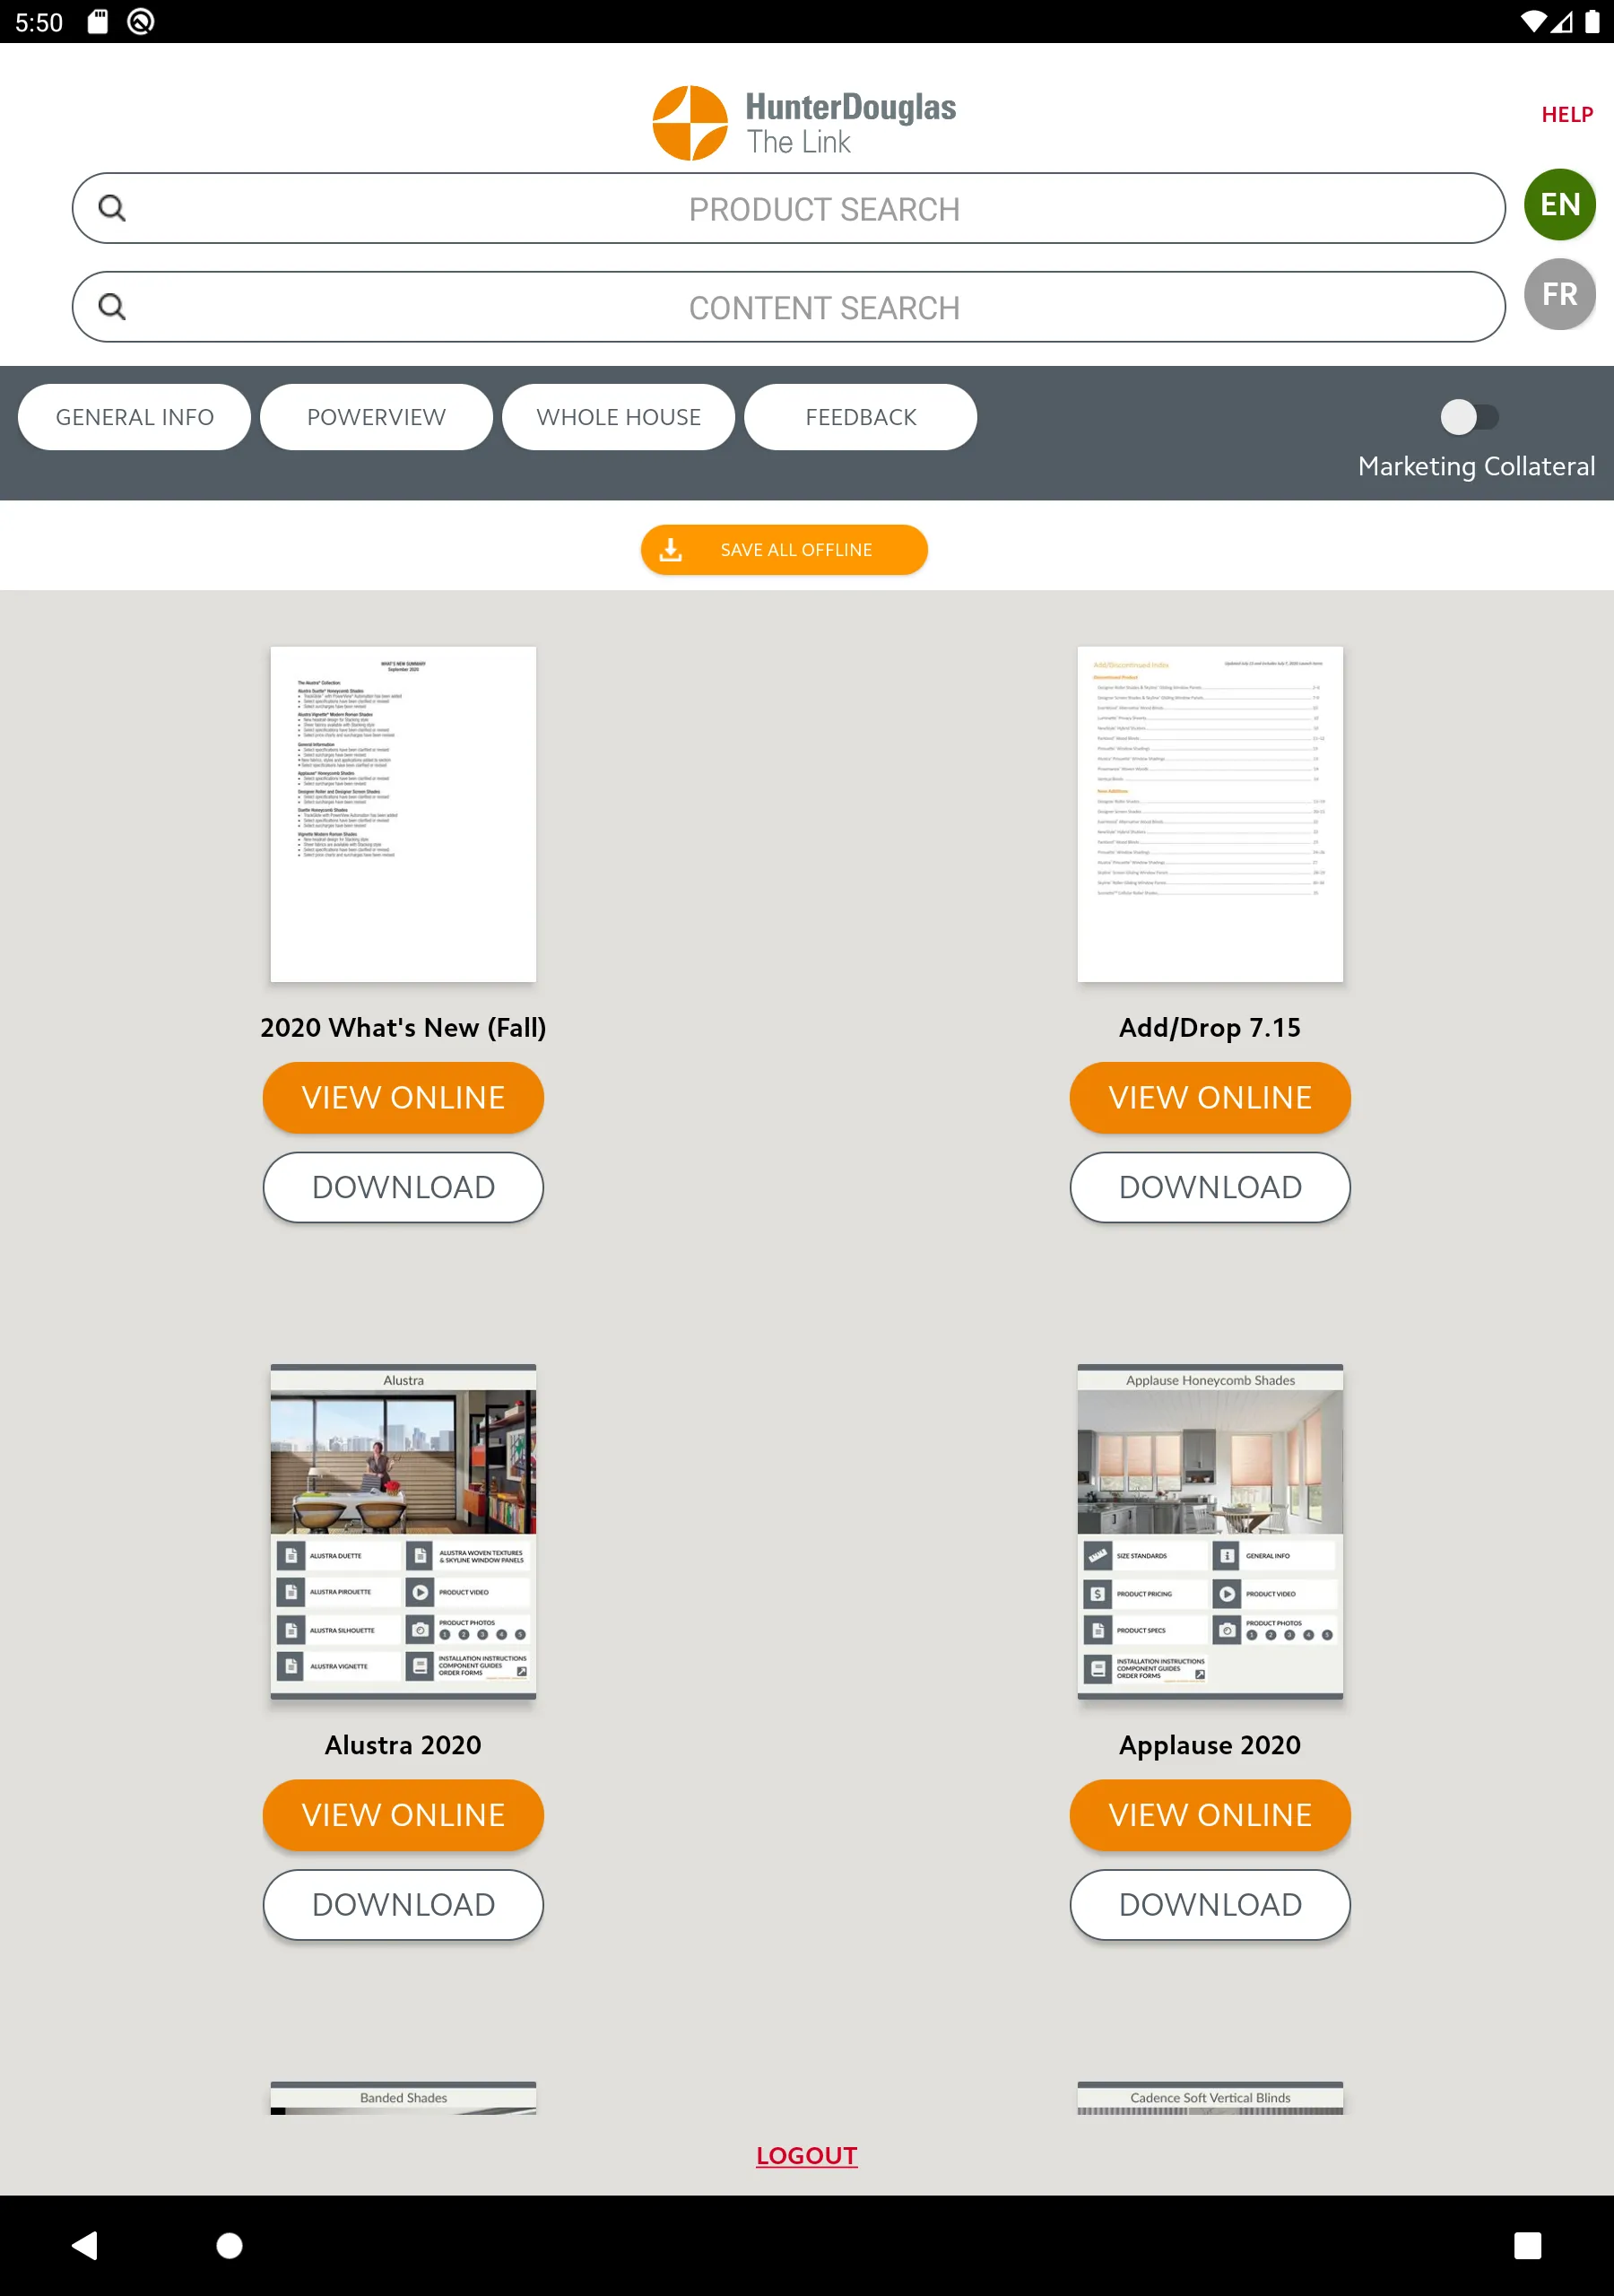Open the Alustra 2020 cover thumbnail

point(403,1532)
